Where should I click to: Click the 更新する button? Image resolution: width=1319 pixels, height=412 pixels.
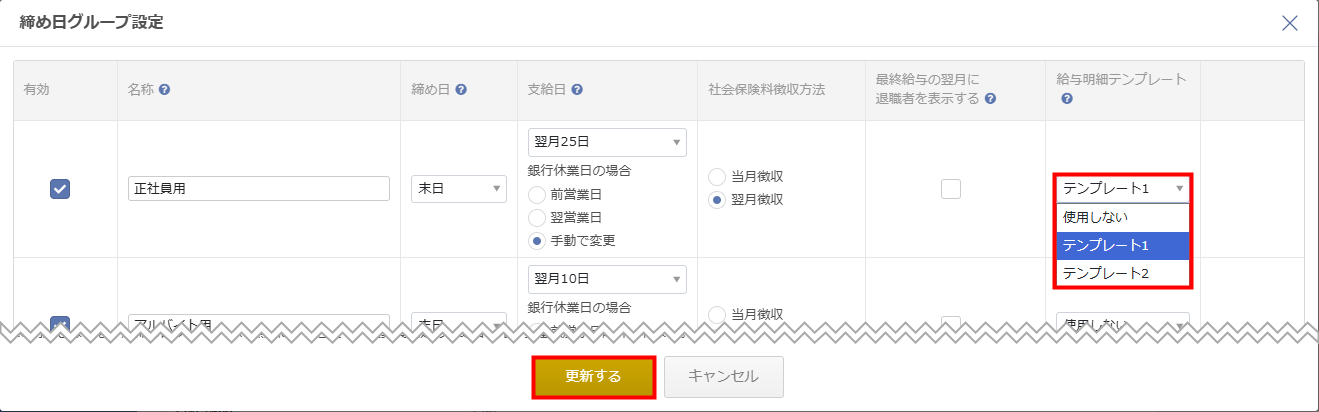tap(594, 377)
